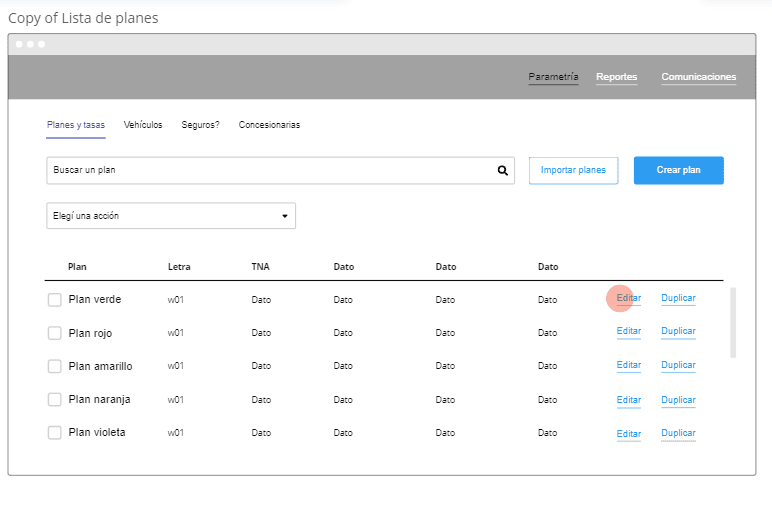772x519 pixels.
Task: Click Editar for Plan naranja
Action: [x=629, y=400]
